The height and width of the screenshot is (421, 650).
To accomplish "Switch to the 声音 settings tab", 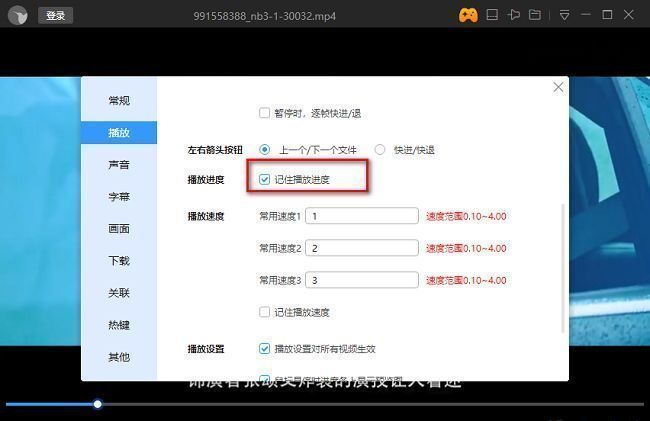I will click(x=119, y=165).
